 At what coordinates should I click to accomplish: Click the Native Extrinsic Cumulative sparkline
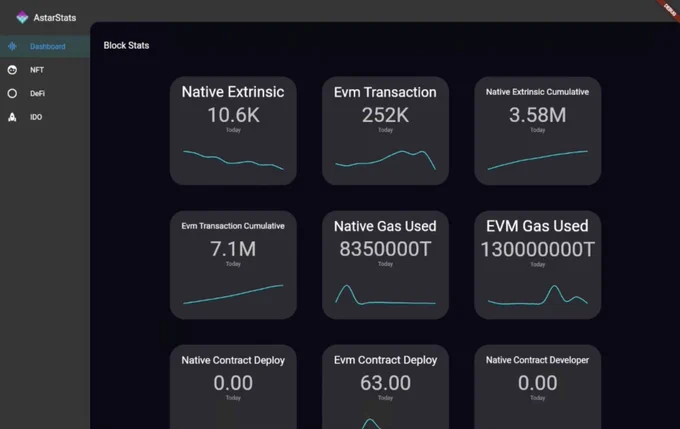pos(537,160)
